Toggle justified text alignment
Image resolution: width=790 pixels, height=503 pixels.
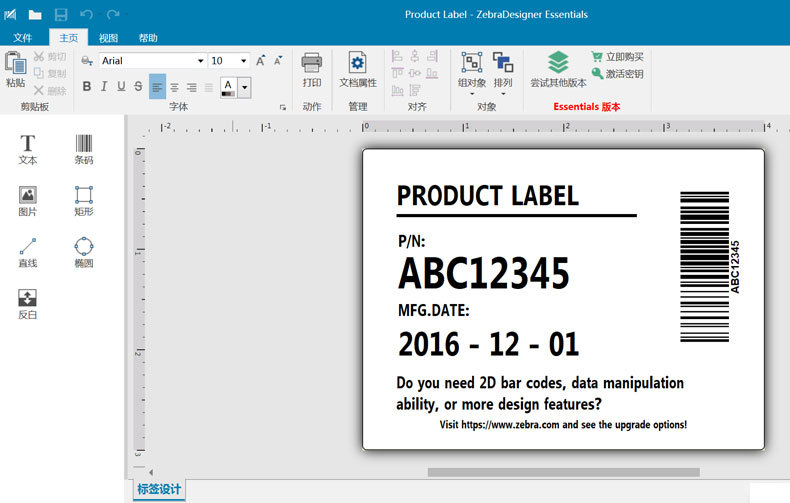click(x=209, y=88)
